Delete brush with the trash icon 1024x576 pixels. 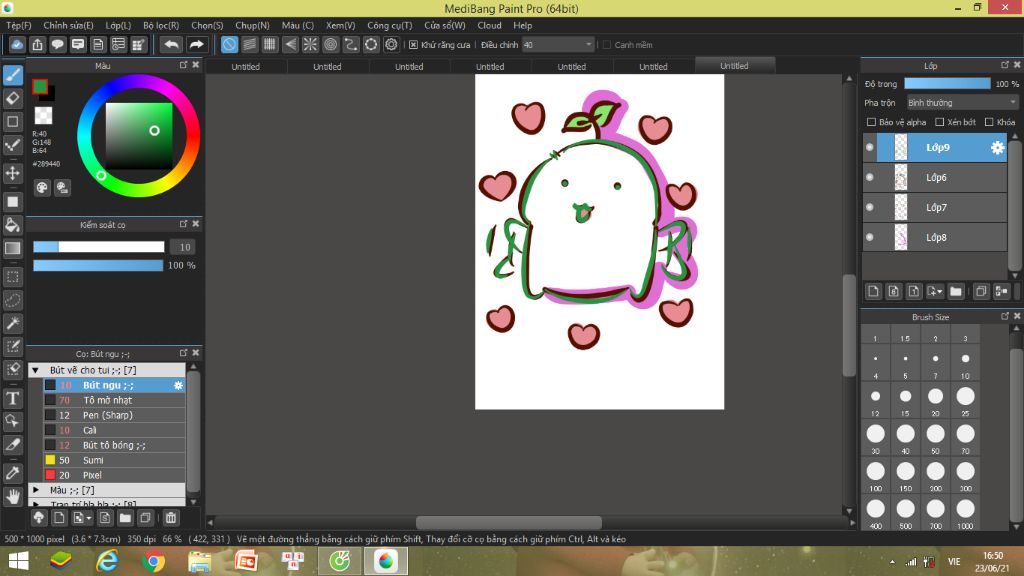[x=170, y=518]
